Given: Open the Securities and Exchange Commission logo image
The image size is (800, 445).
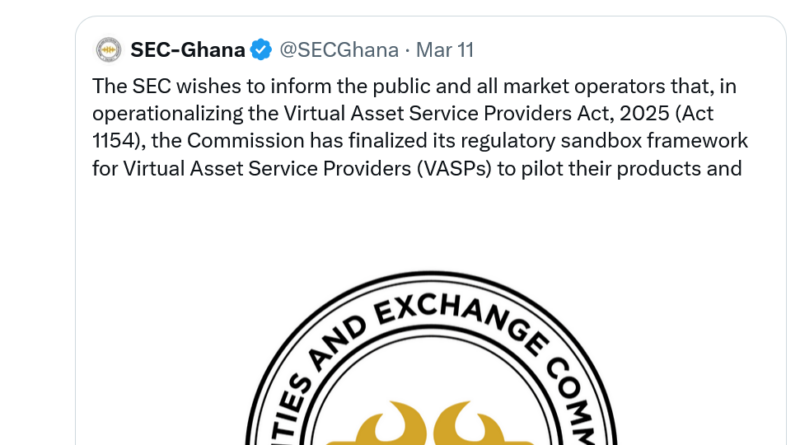Looking at the screenshot, I should [x=430, y=370].
